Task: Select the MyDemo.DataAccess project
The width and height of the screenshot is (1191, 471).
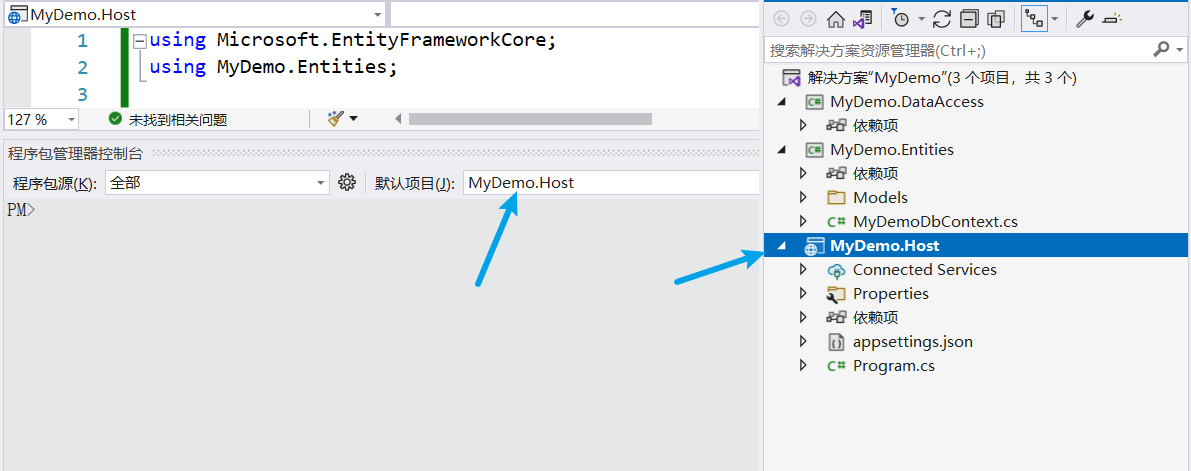Action: (907, 102)
